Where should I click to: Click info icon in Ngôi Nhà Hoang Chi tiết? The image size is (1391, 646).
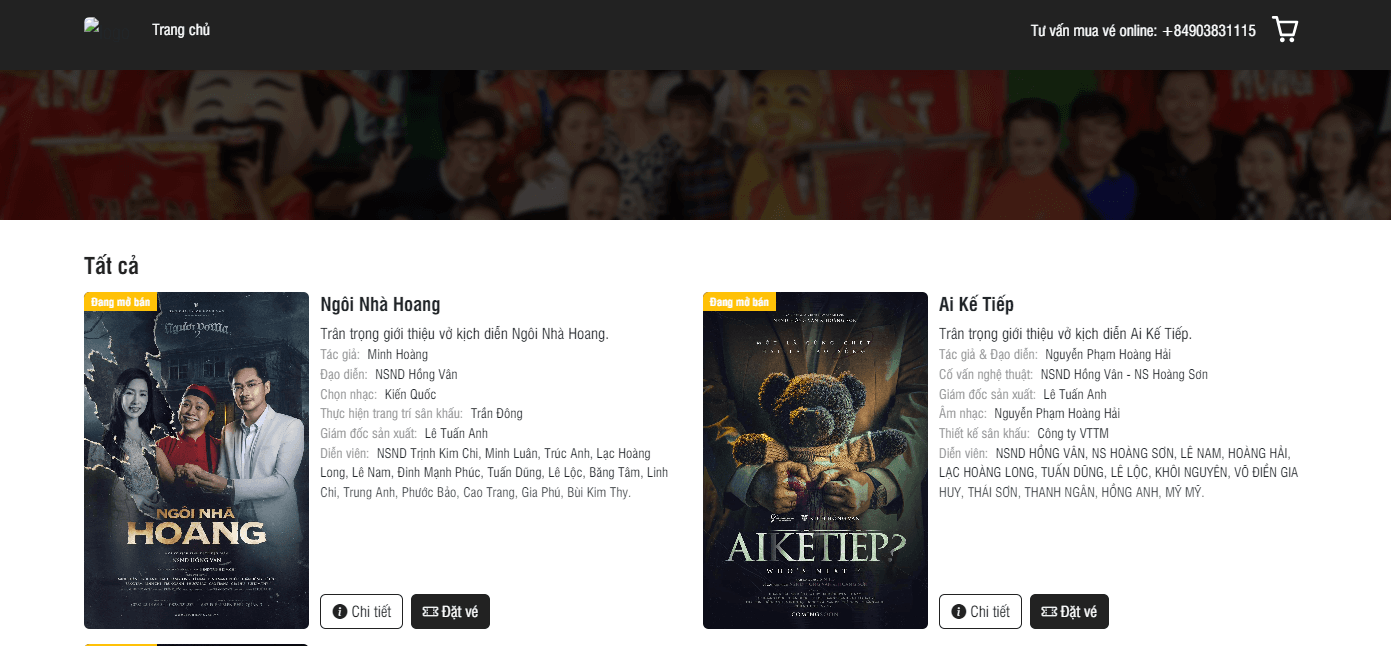(x=340, y=612)
